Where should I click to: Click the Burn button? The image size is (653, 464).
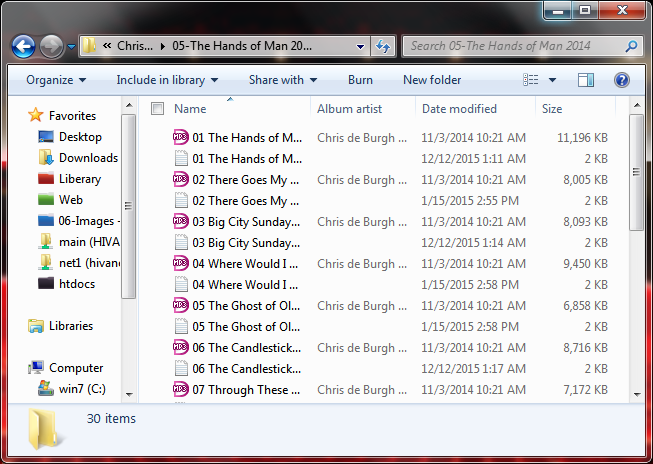[x=360, y=80]
